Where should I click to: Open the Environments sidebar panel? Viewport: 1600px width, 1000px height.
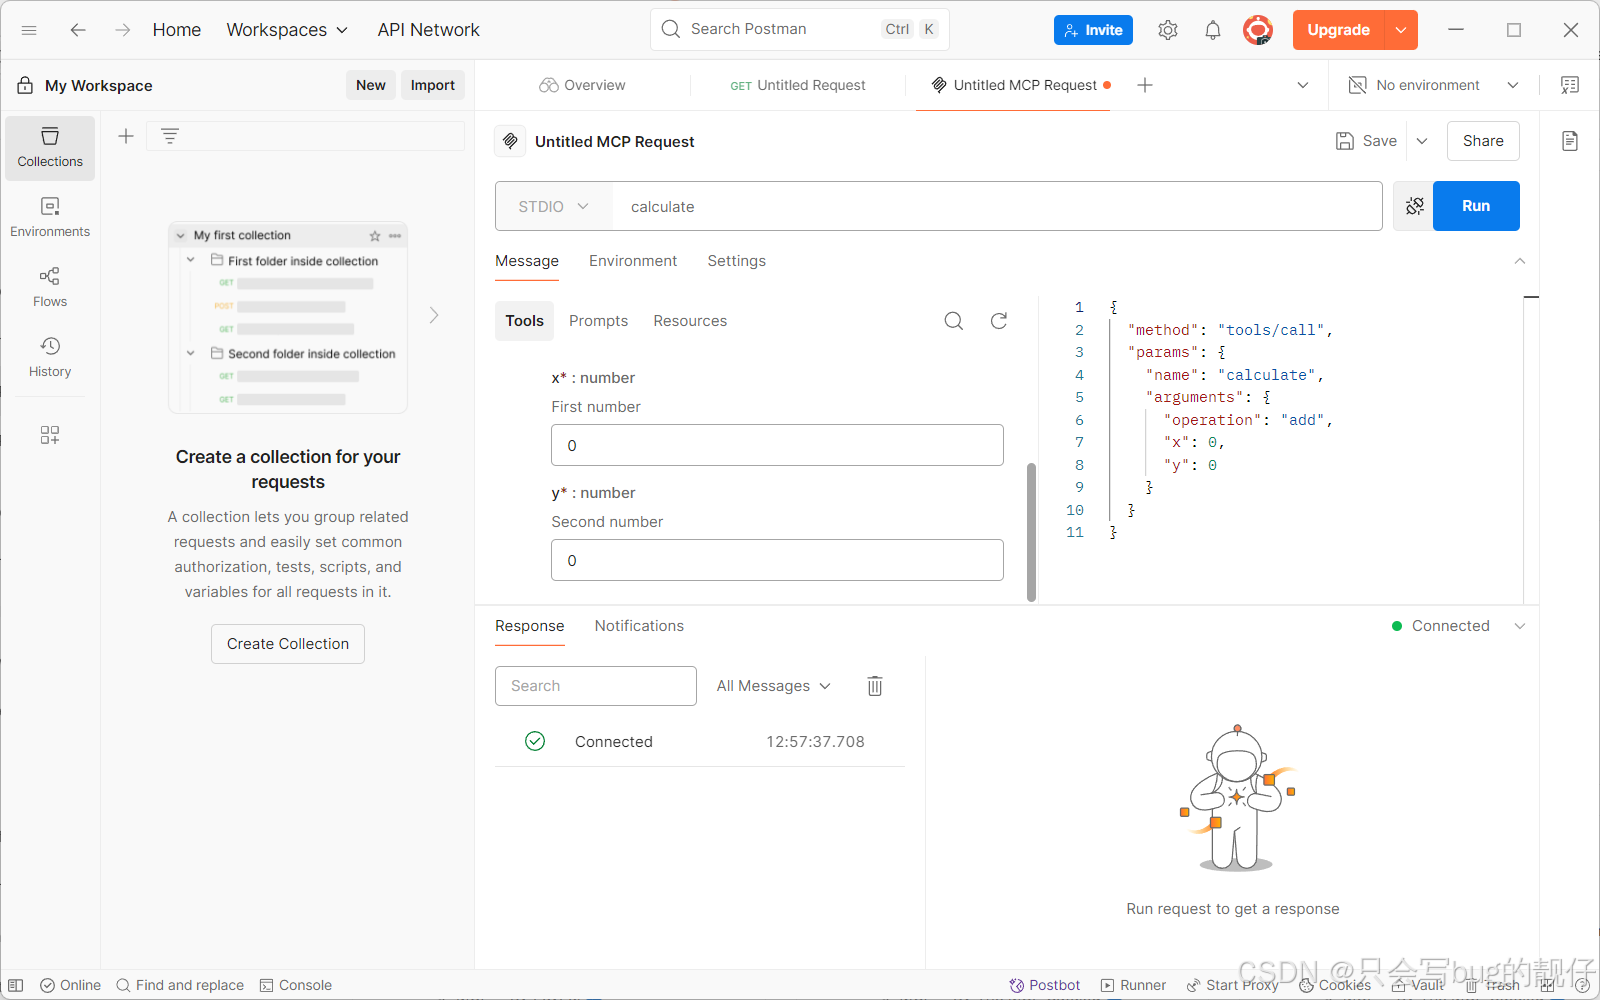(50, 218)
